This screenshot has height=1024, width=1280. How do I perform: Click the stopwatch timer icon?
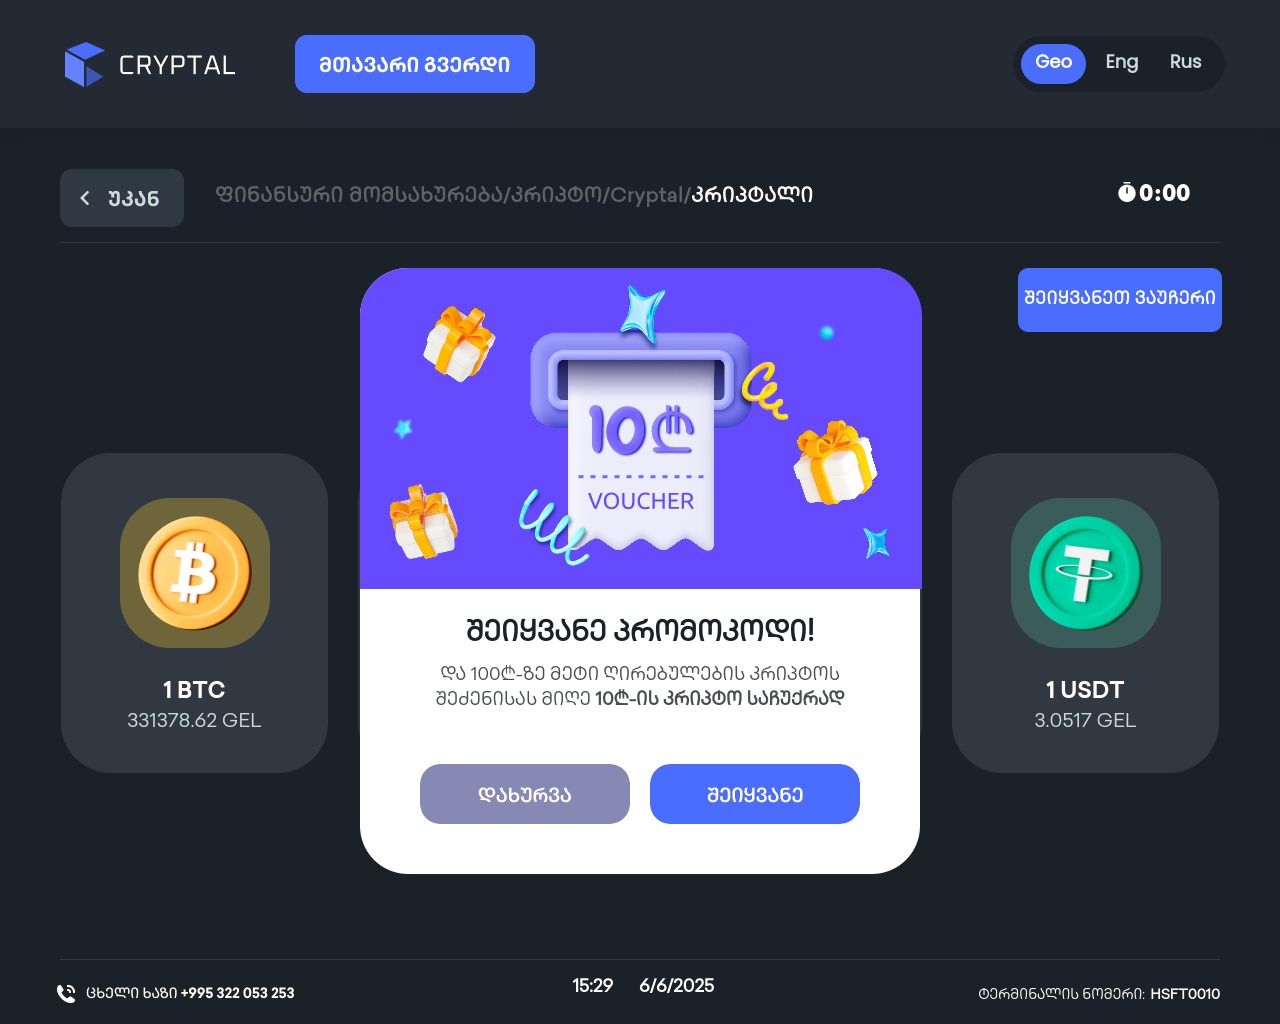1126,192
